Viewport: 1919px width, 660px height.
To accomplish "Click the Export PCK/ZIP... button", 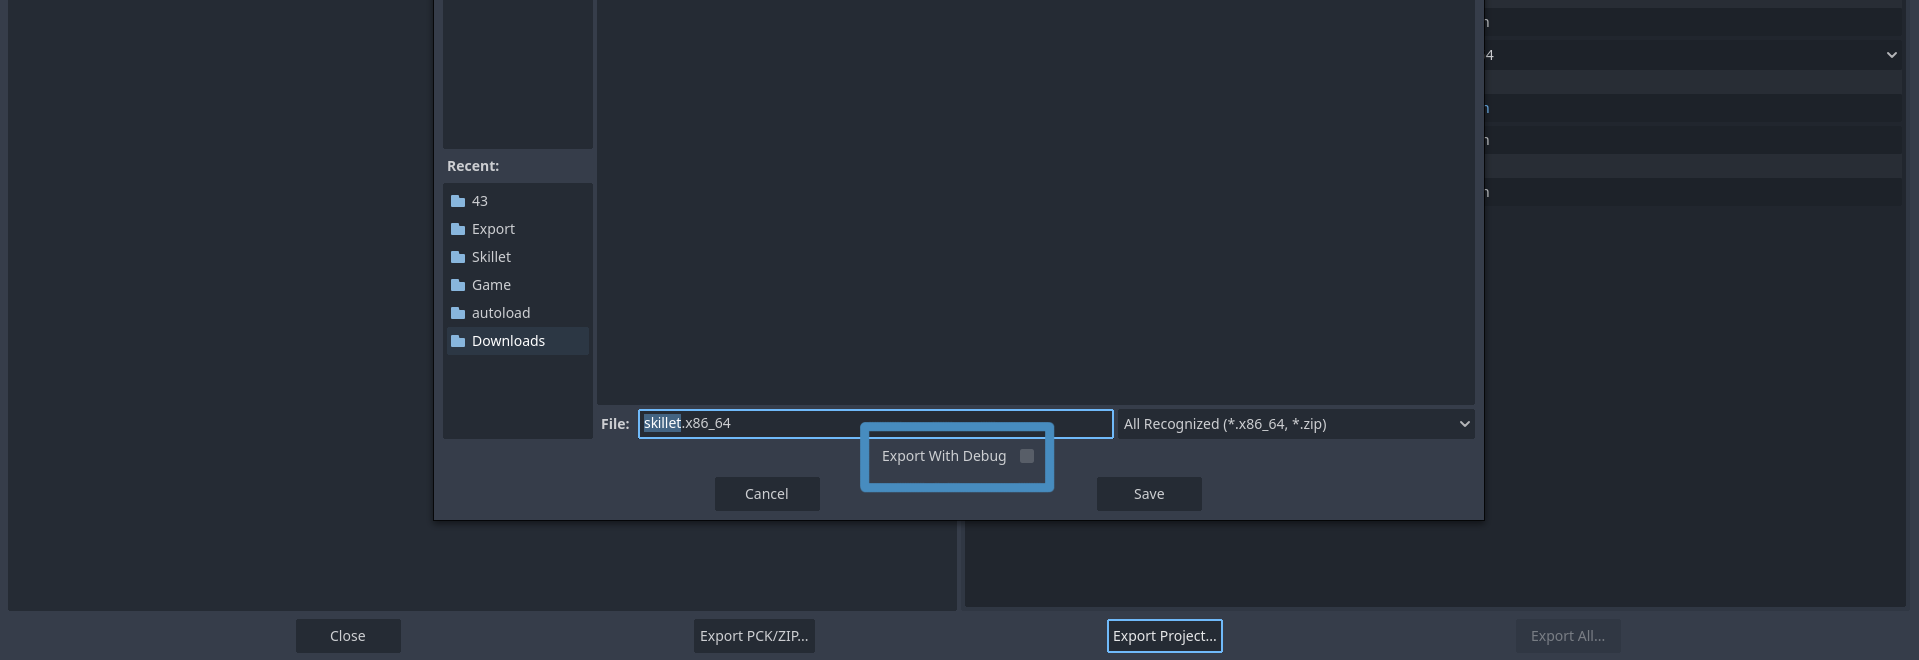I will coord(754,636).
